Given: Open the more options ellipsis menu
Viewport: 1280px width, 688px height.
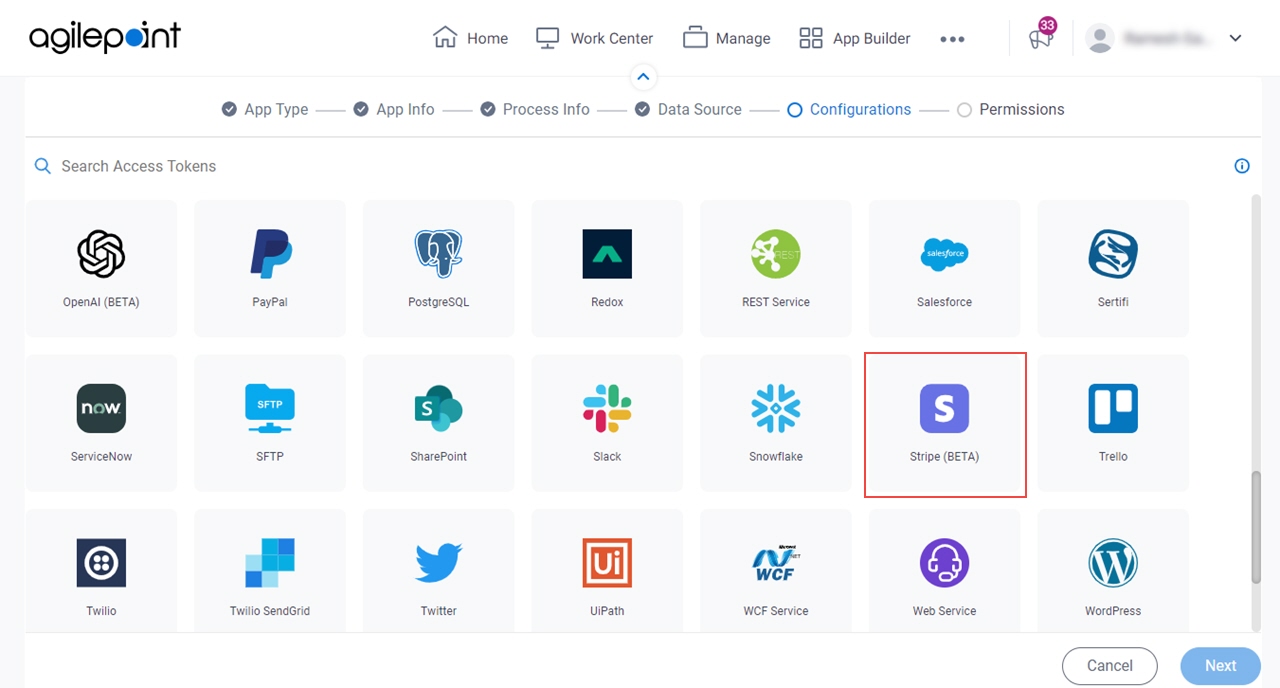Looking at the screenshot, I should tap(952, 39).
